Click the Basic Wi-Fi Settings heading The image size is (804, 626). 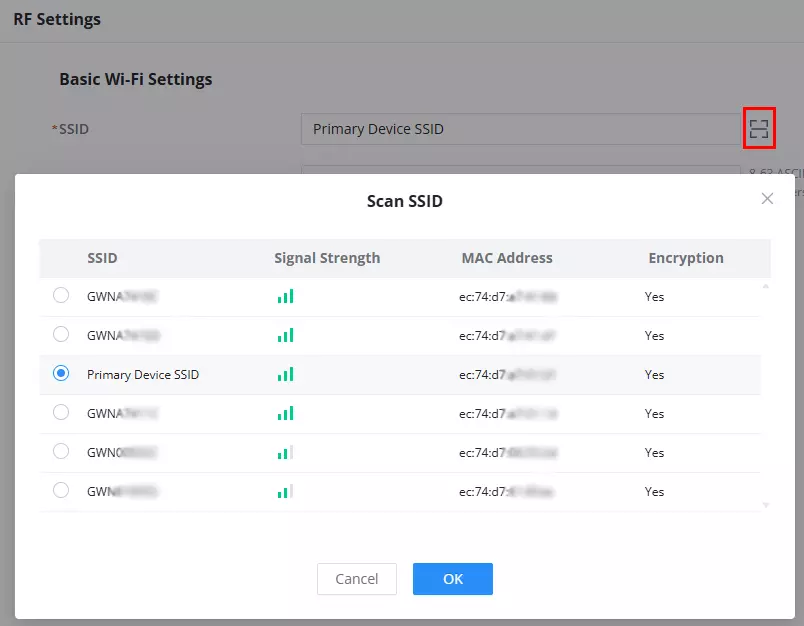136,79
